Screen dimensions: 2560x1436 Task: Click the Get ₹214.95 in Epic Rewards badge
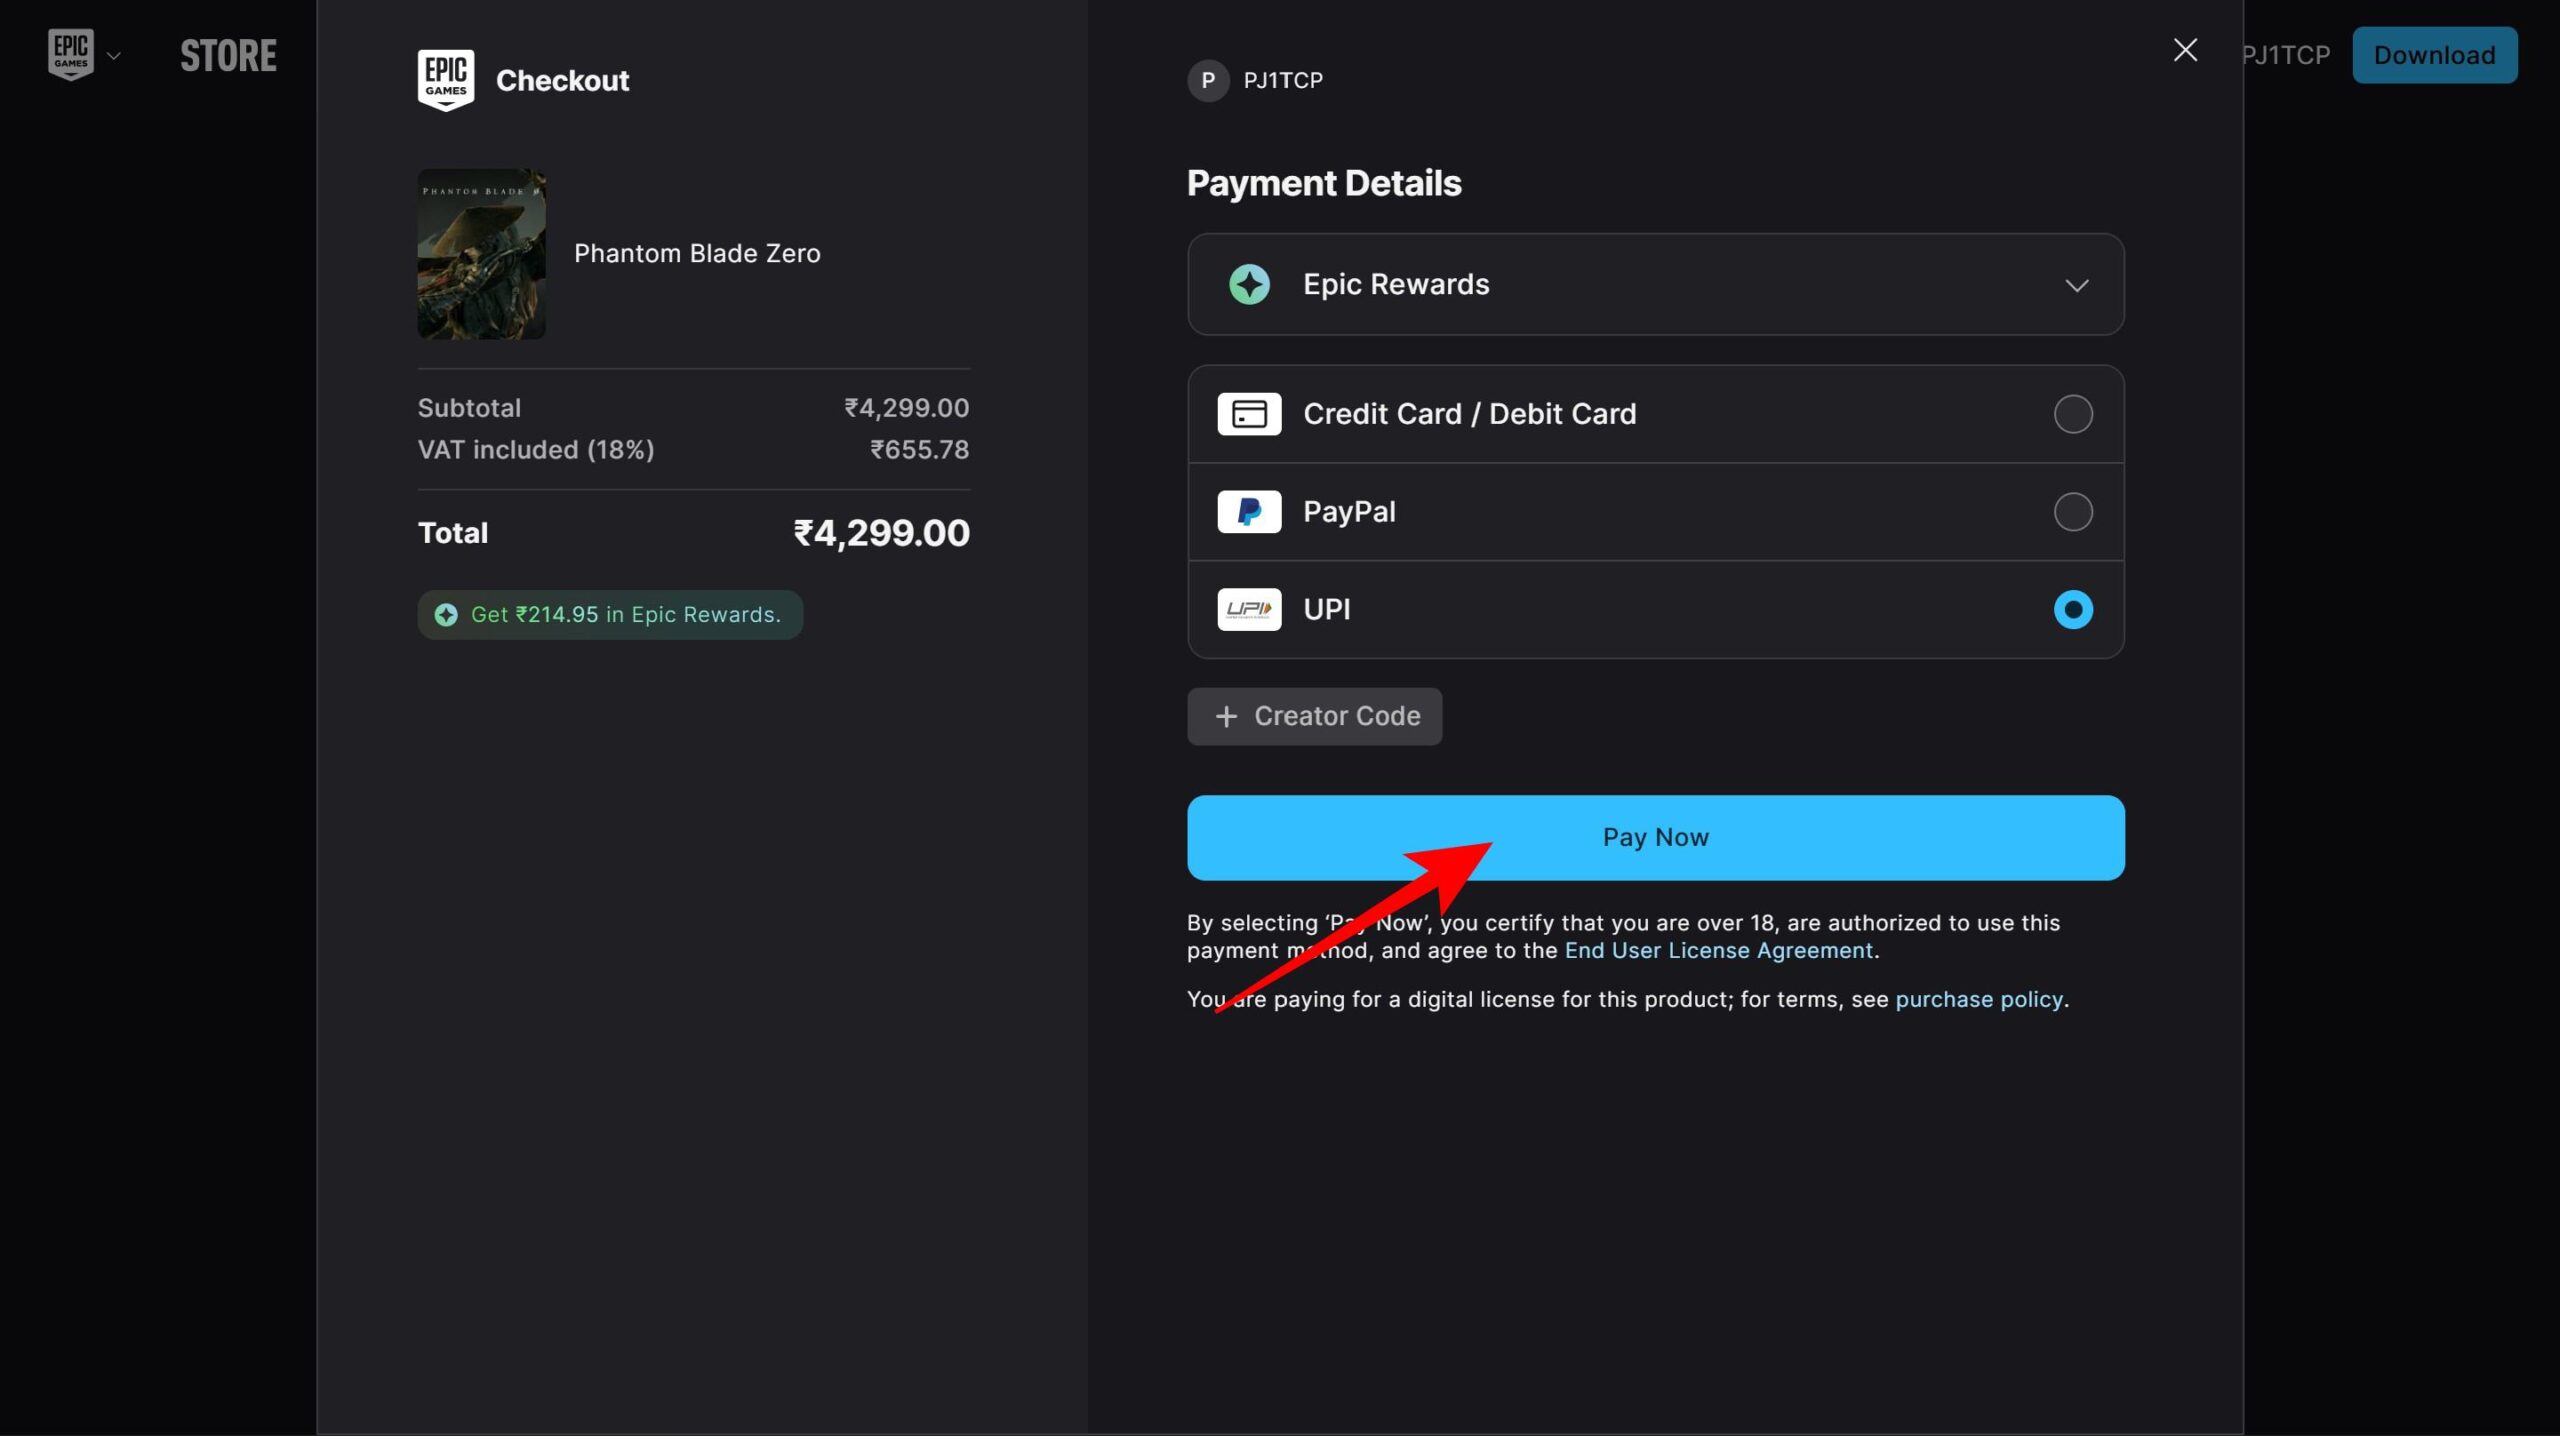pos(610,615)
